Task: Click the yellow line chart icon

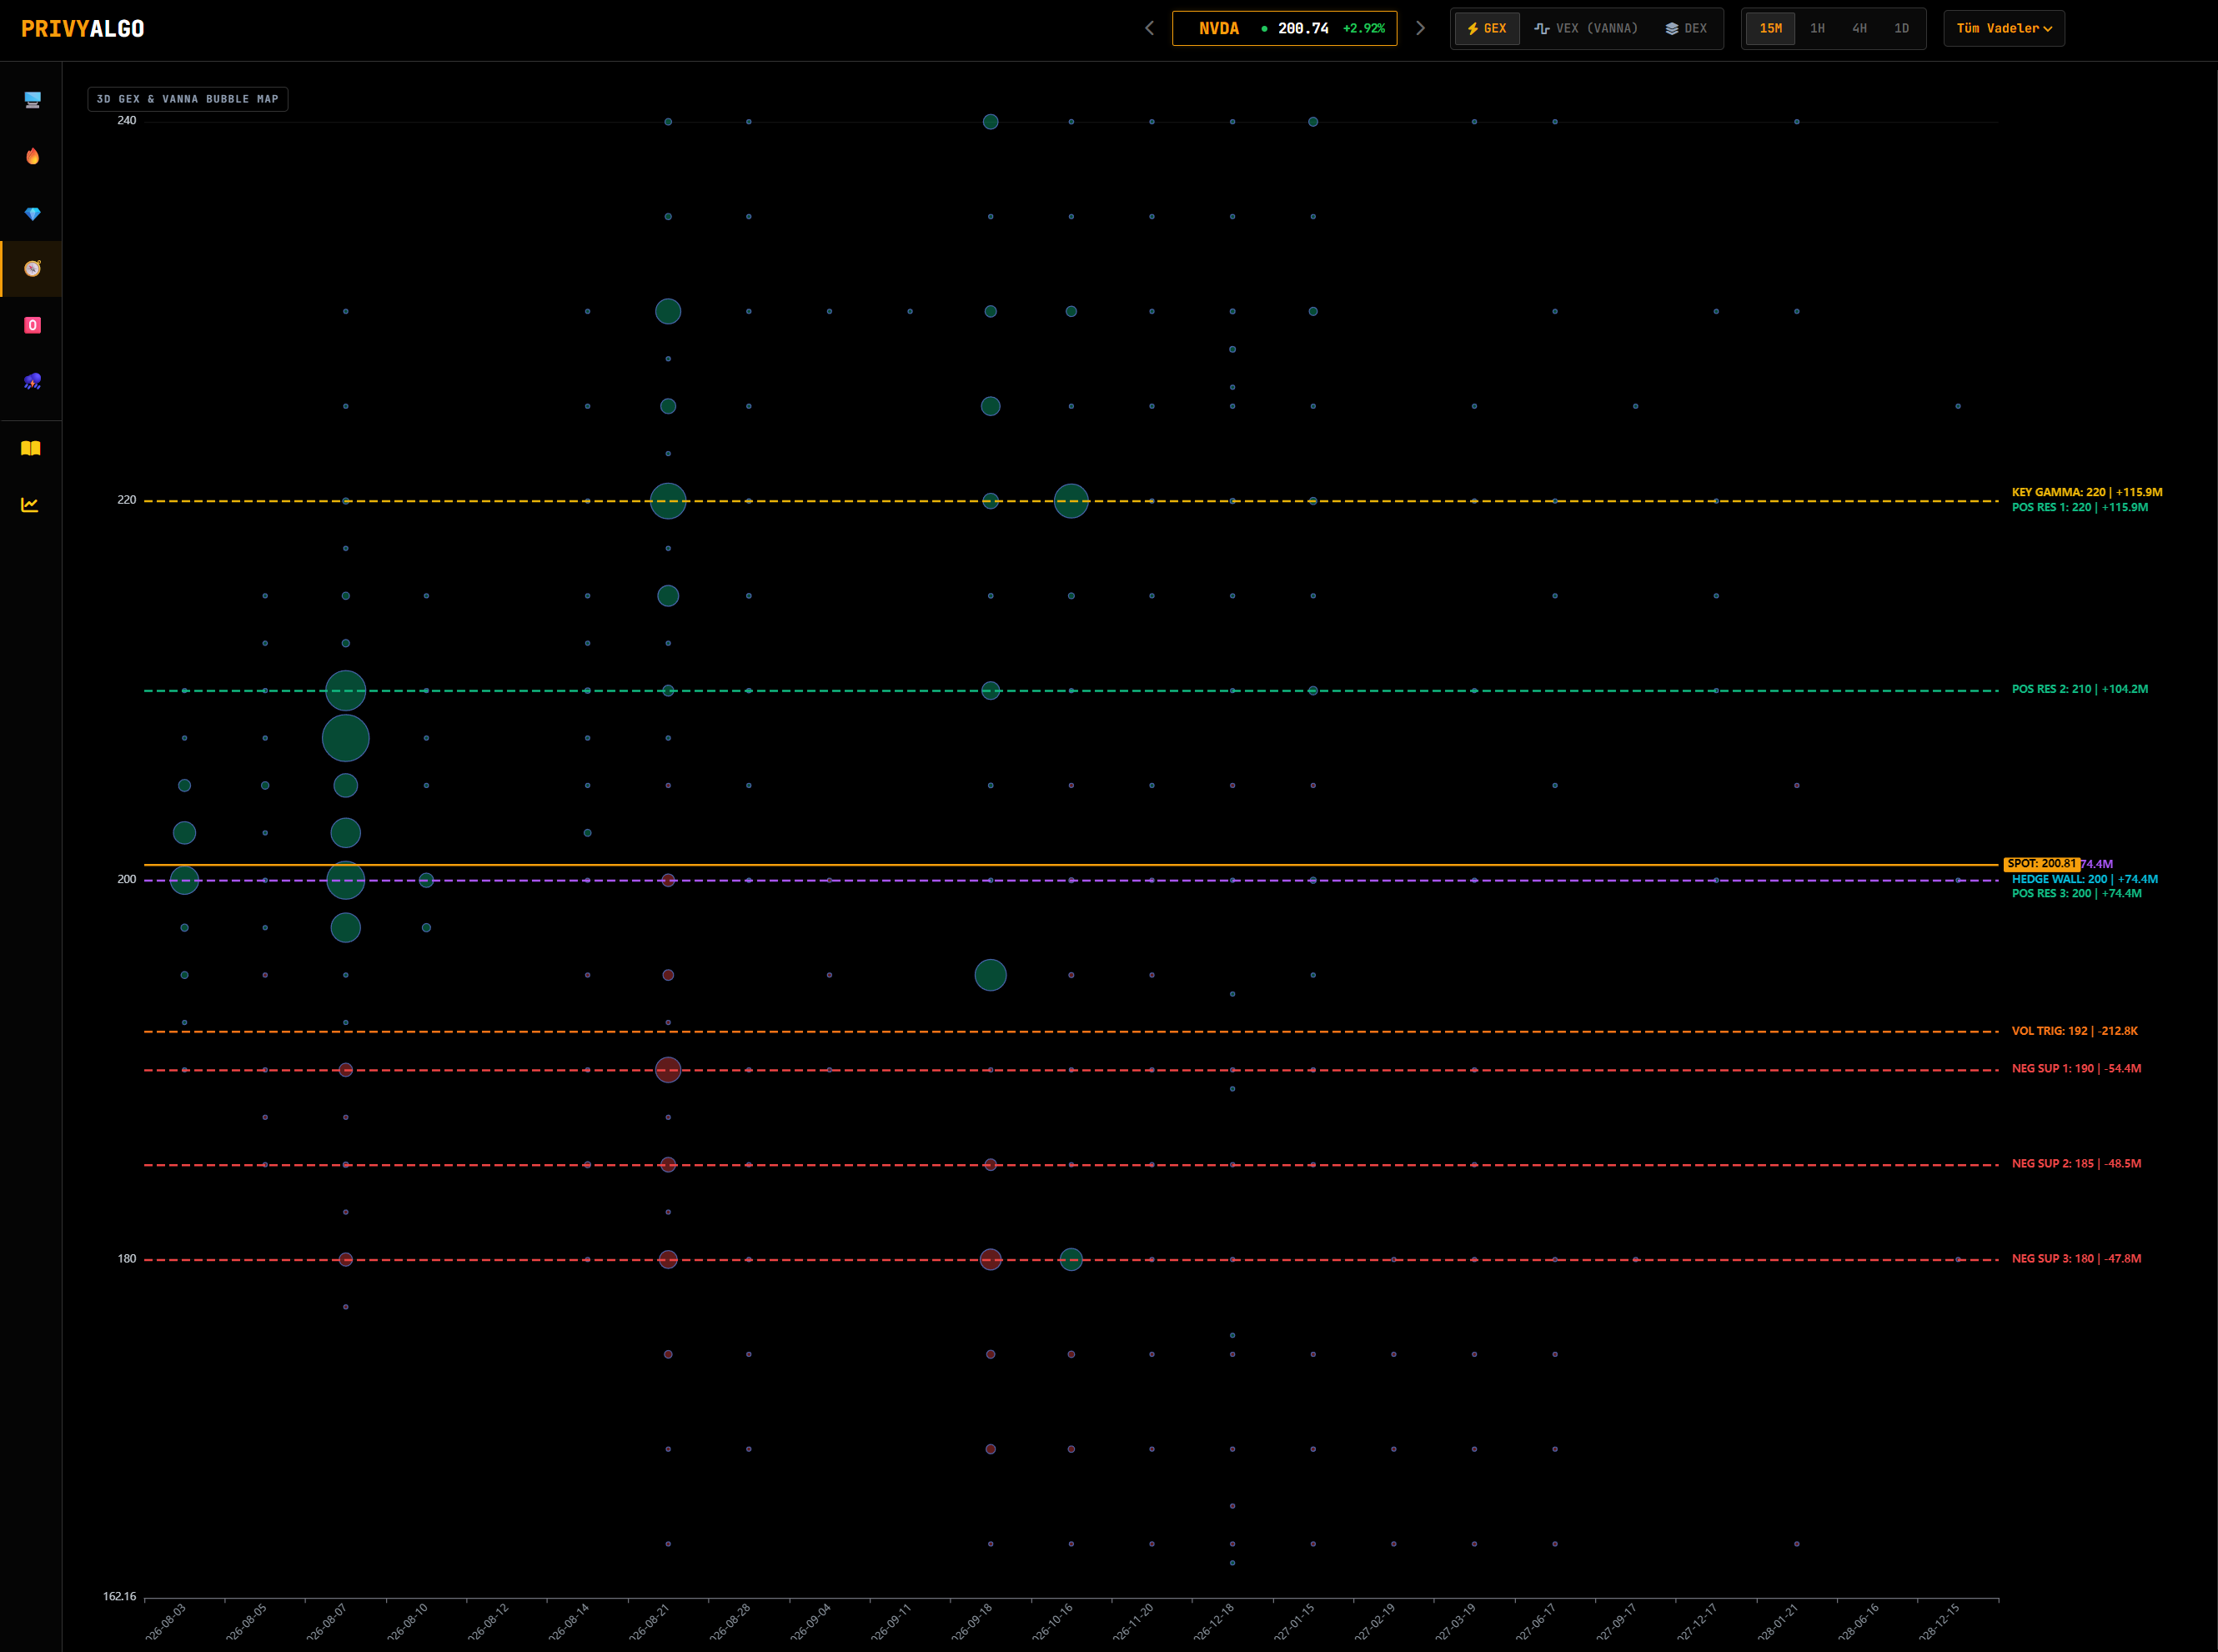Action: coord(31,504)
